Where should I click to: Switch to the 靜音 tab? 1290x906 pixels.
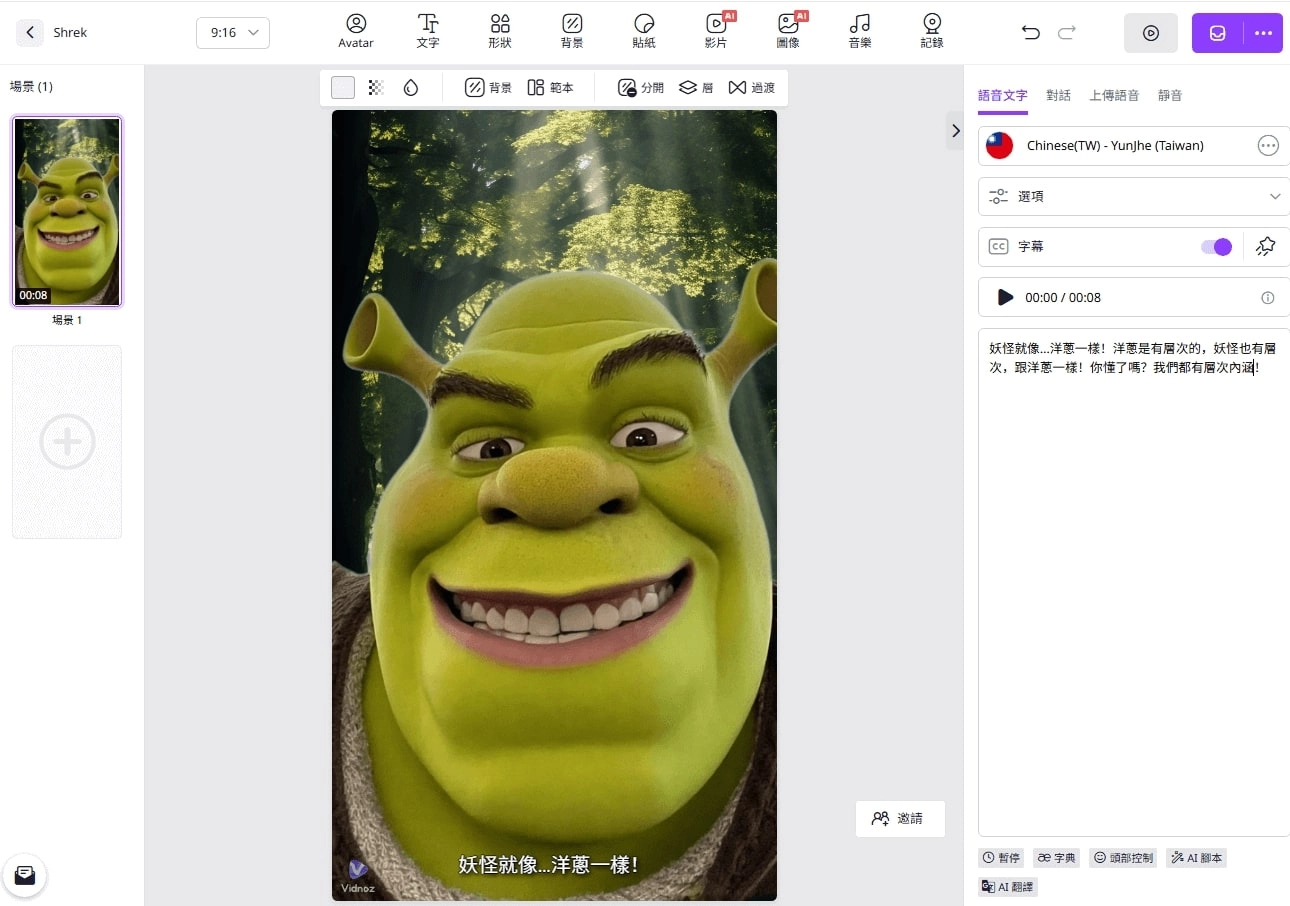1170,95
